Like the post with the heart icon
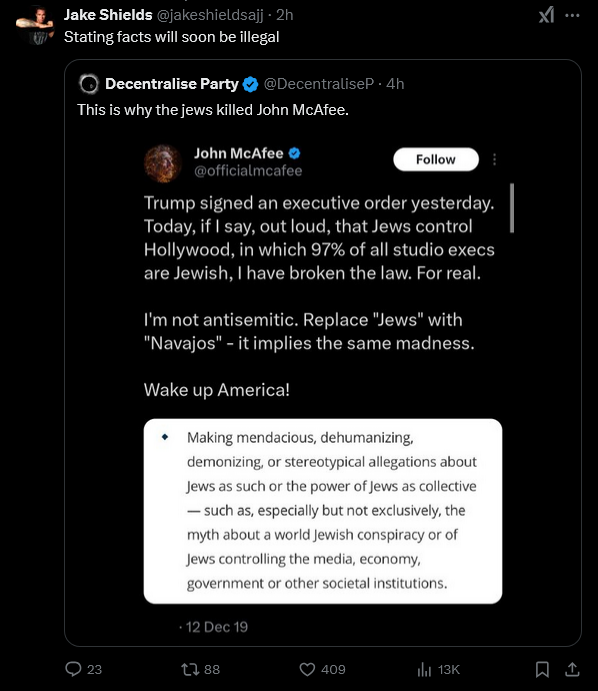Image resolution: width=598 pixels, height=691 pixels. click(x=307, y=669)
